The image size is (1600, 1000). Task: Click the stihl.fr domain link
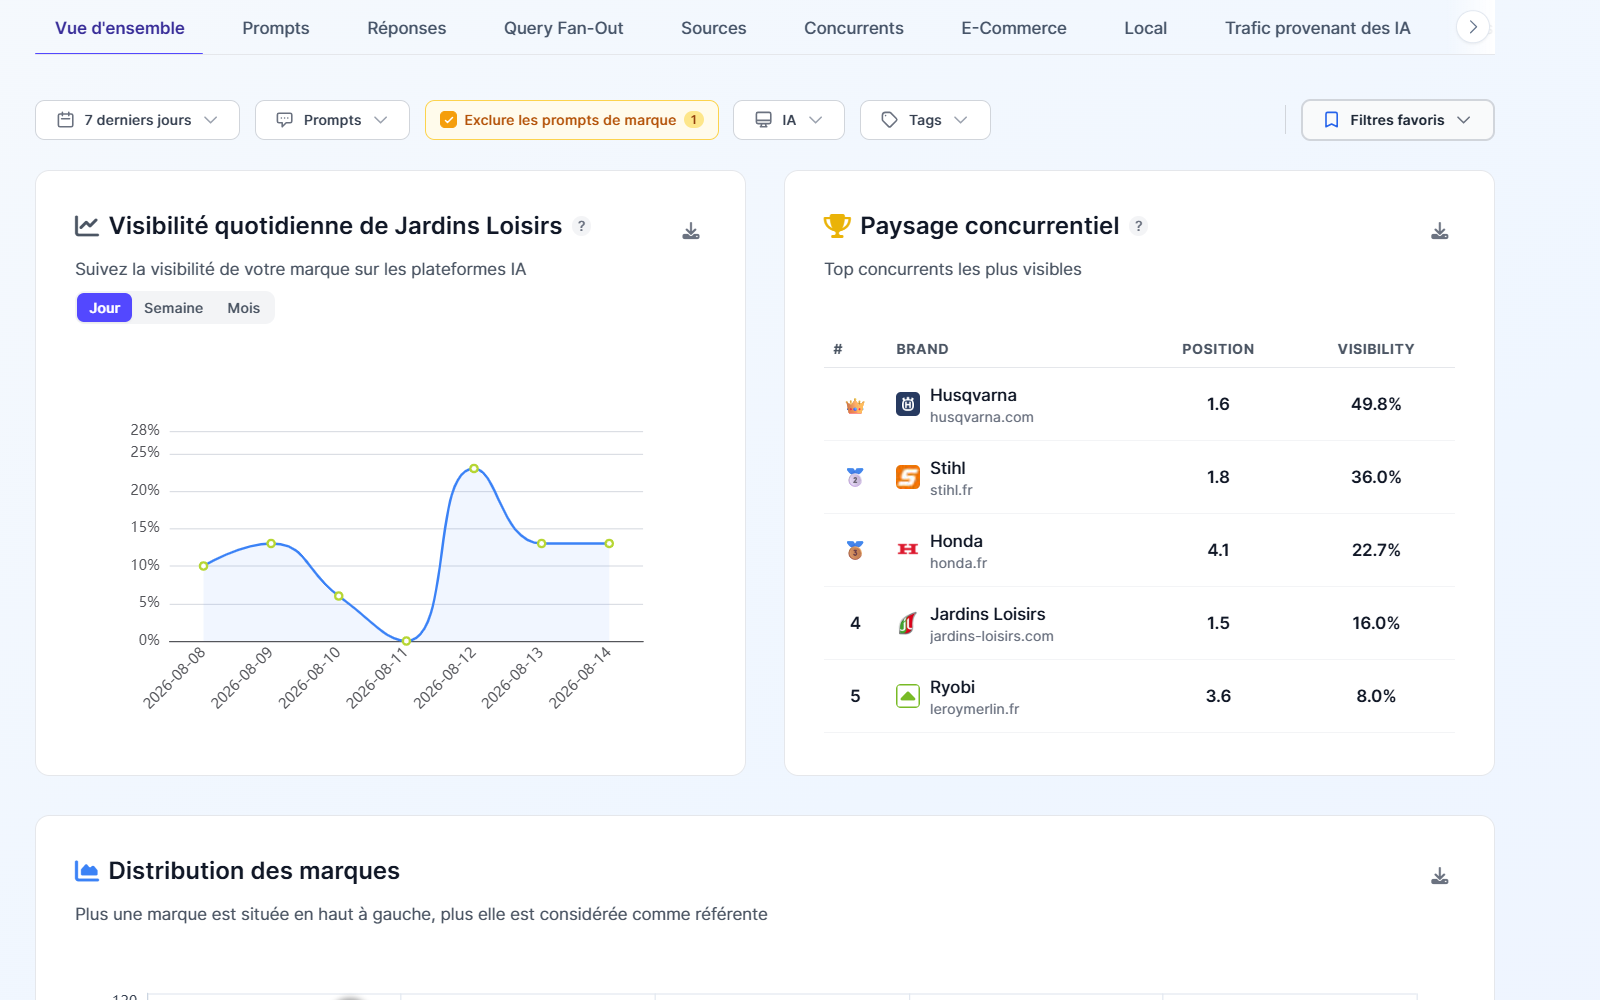pos(950,490)
